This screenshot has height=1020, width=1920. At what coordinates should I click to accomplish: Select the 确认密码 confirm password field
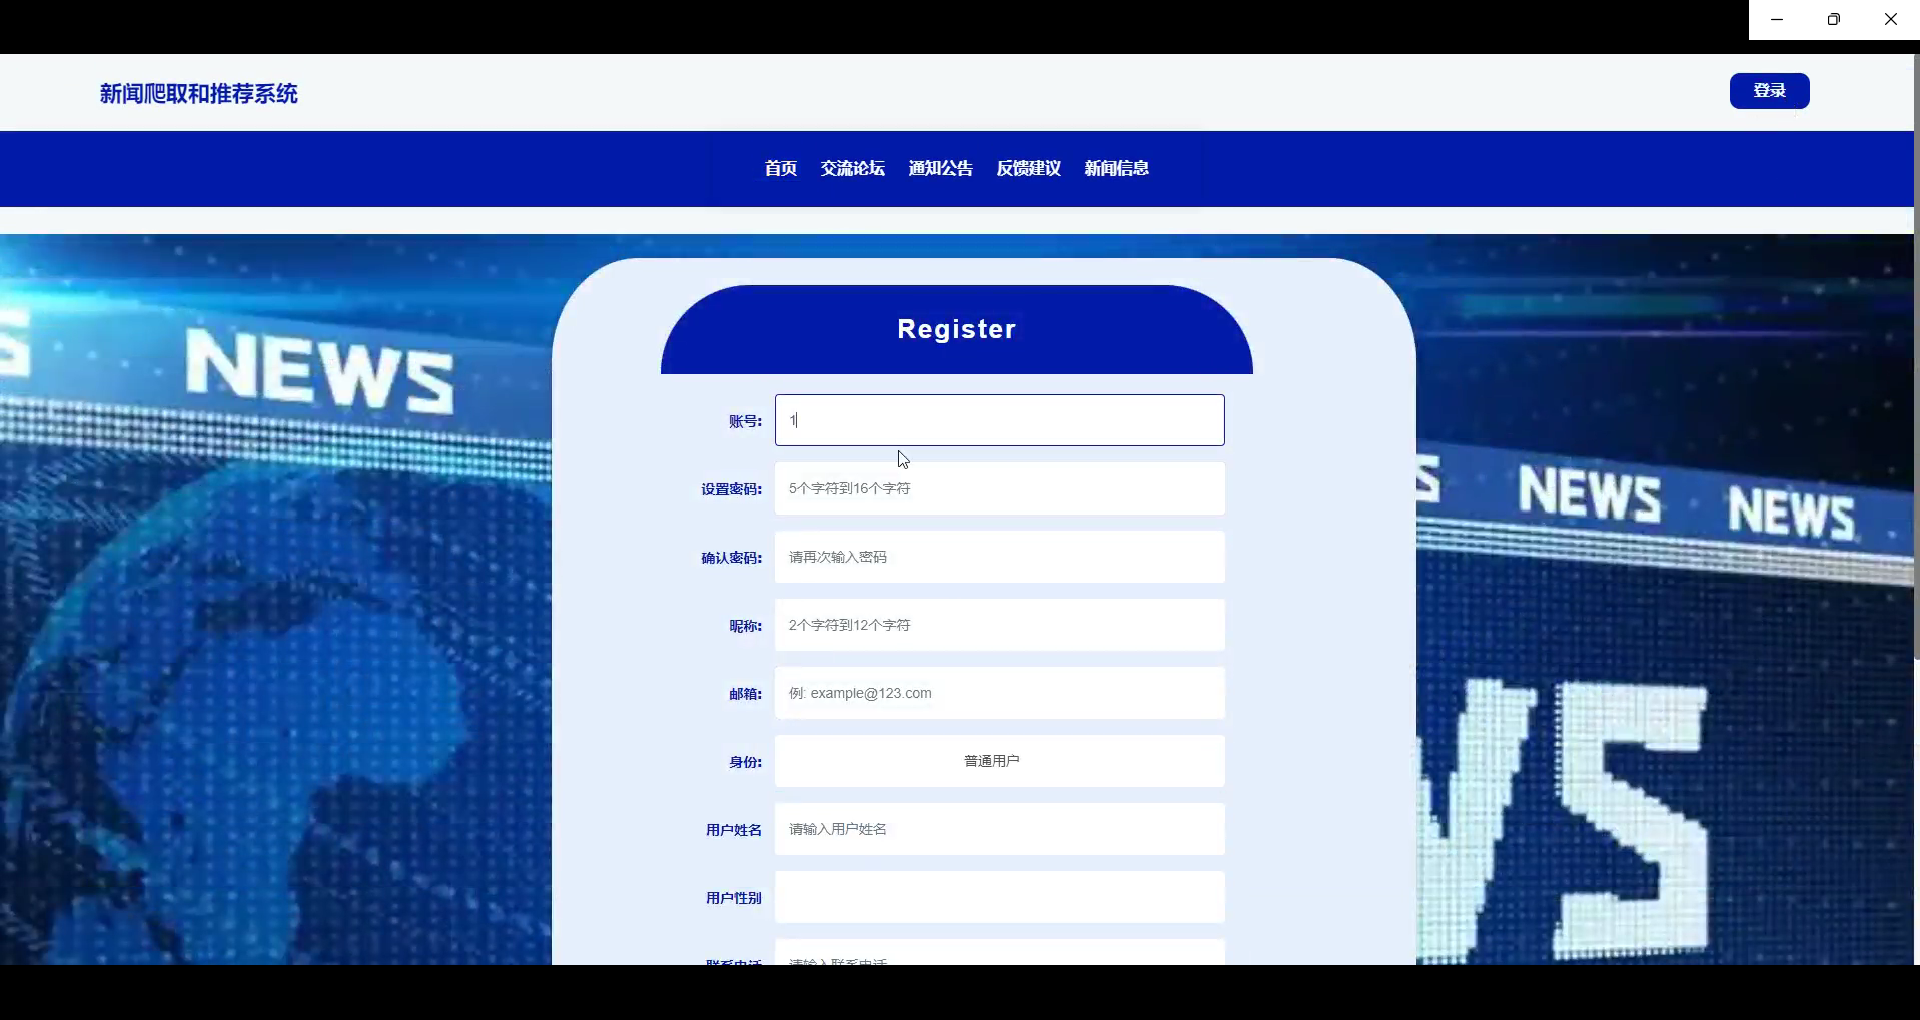pyautogui.click(x=1000, y=557)
